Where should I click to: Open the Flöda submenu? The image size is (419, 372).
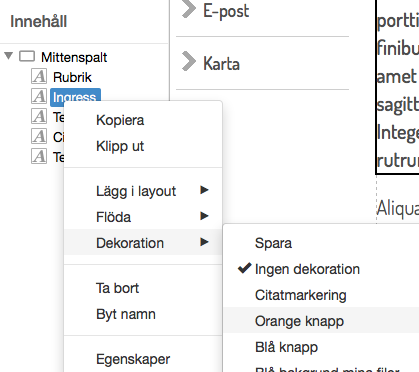(x=143, y=217)
